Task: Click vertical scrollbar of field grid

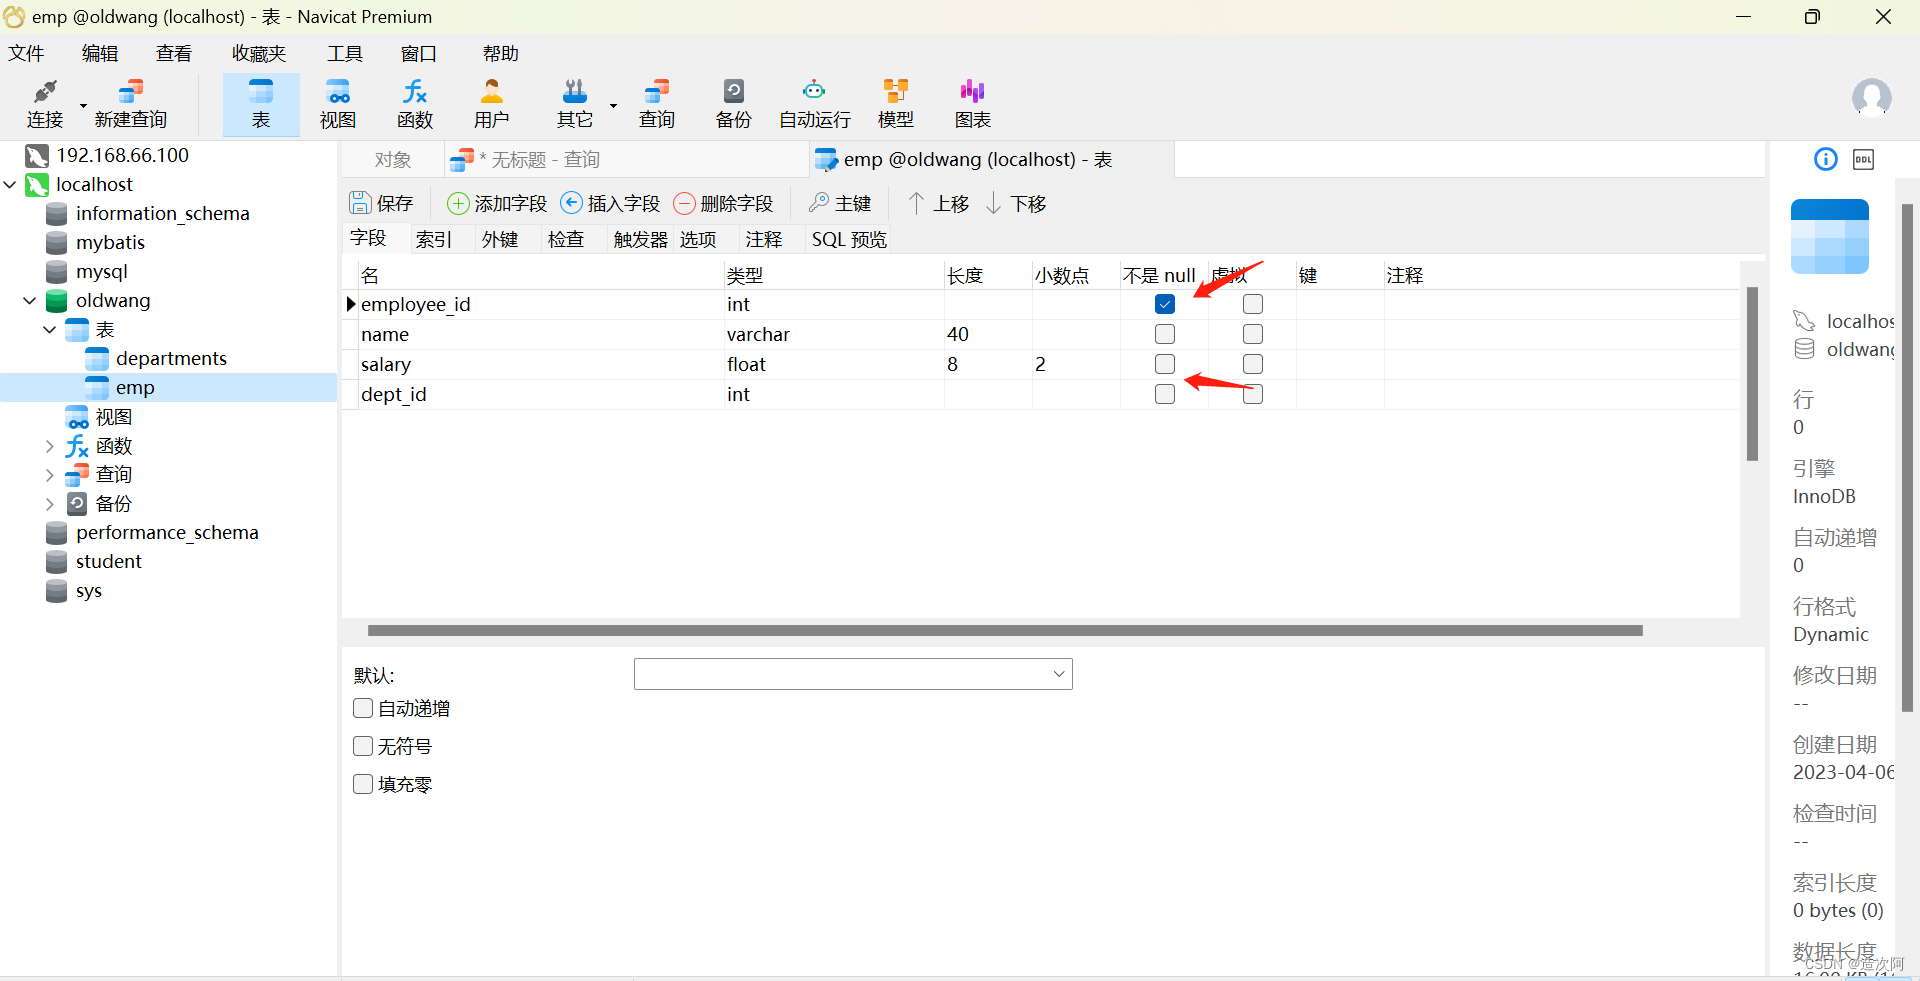Action: [1752, 373]
